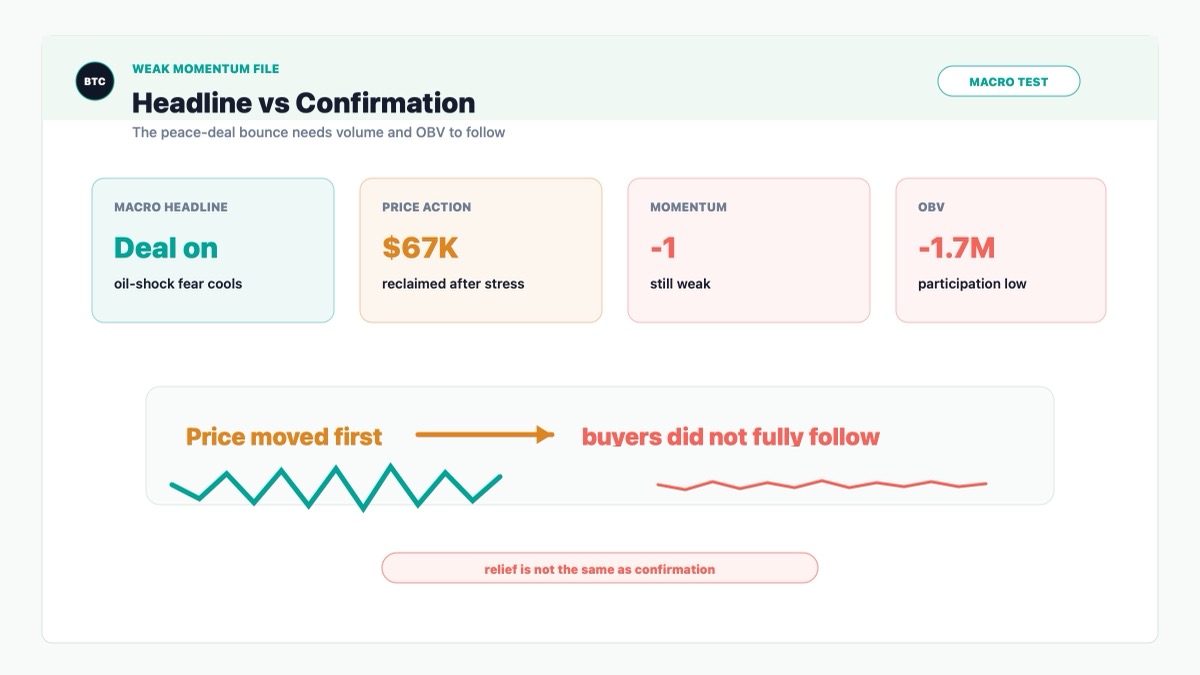This screenshot has height=675, width=1200.
Task: Click the '-1.7M' OBV value
Action: [956, 248]
